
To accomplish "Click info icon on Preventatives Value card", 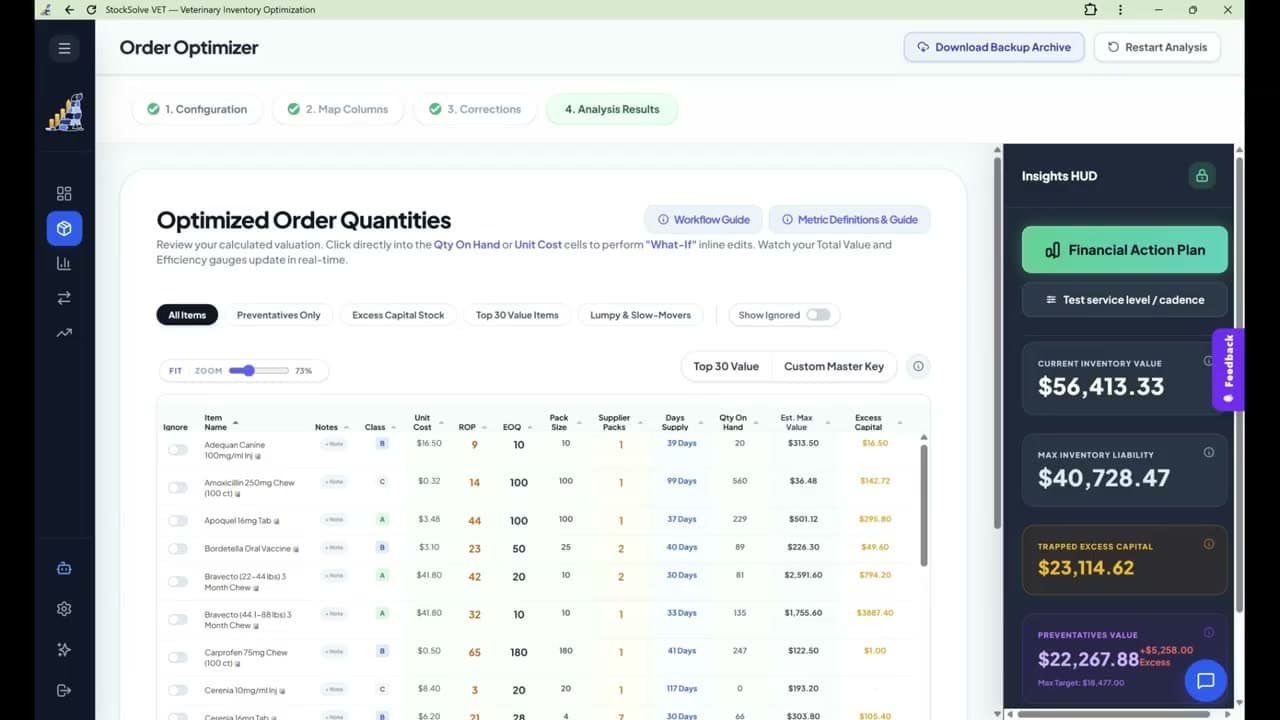I will point(1208,632).
